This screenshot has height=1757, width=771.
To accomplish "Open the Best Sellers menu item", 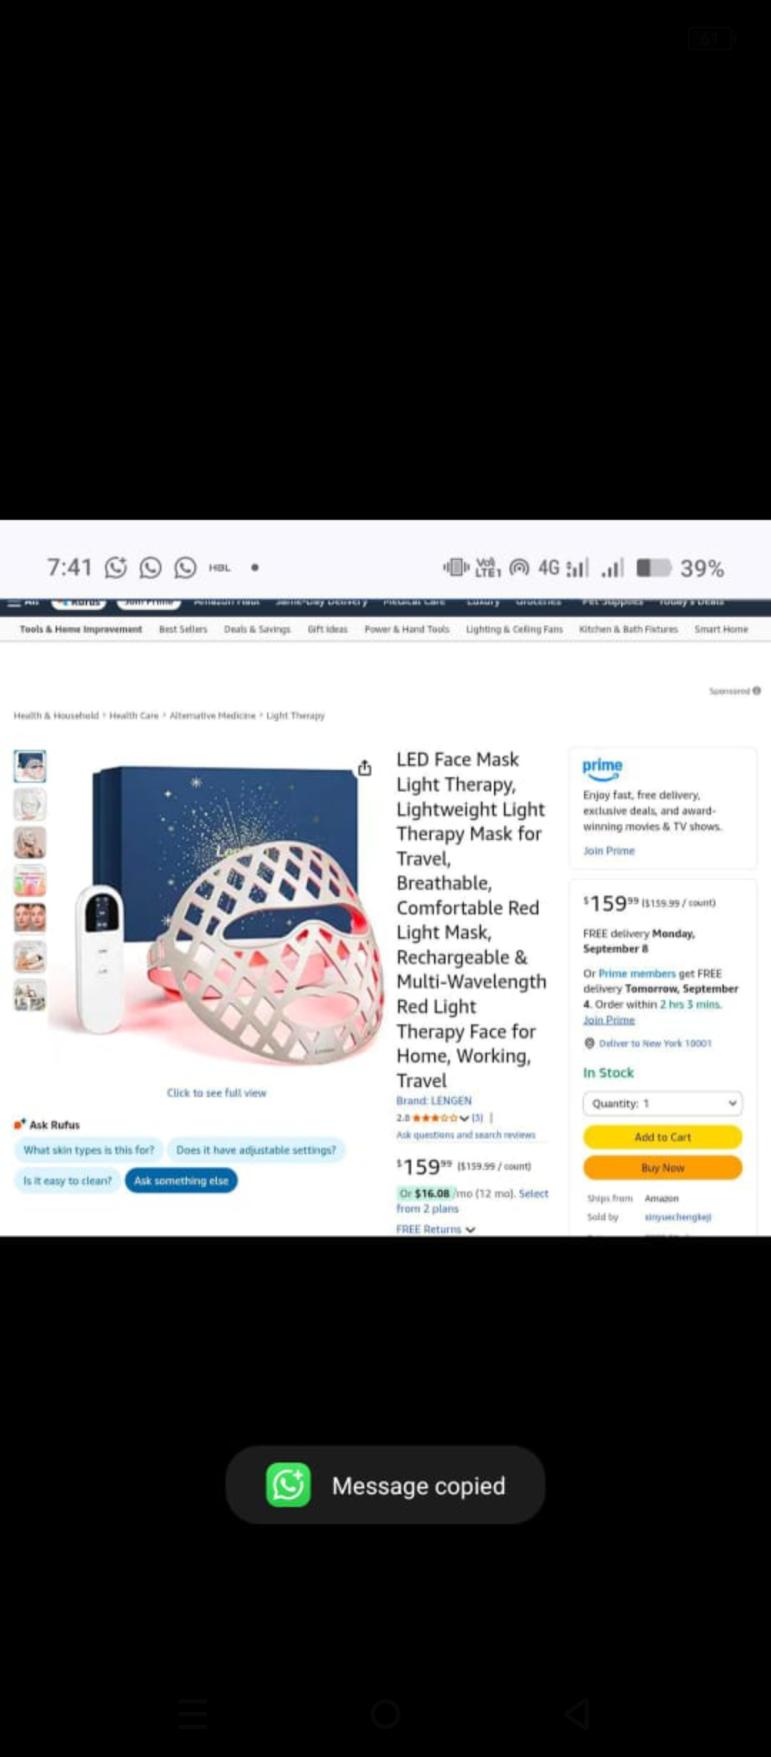I will 183,629.
